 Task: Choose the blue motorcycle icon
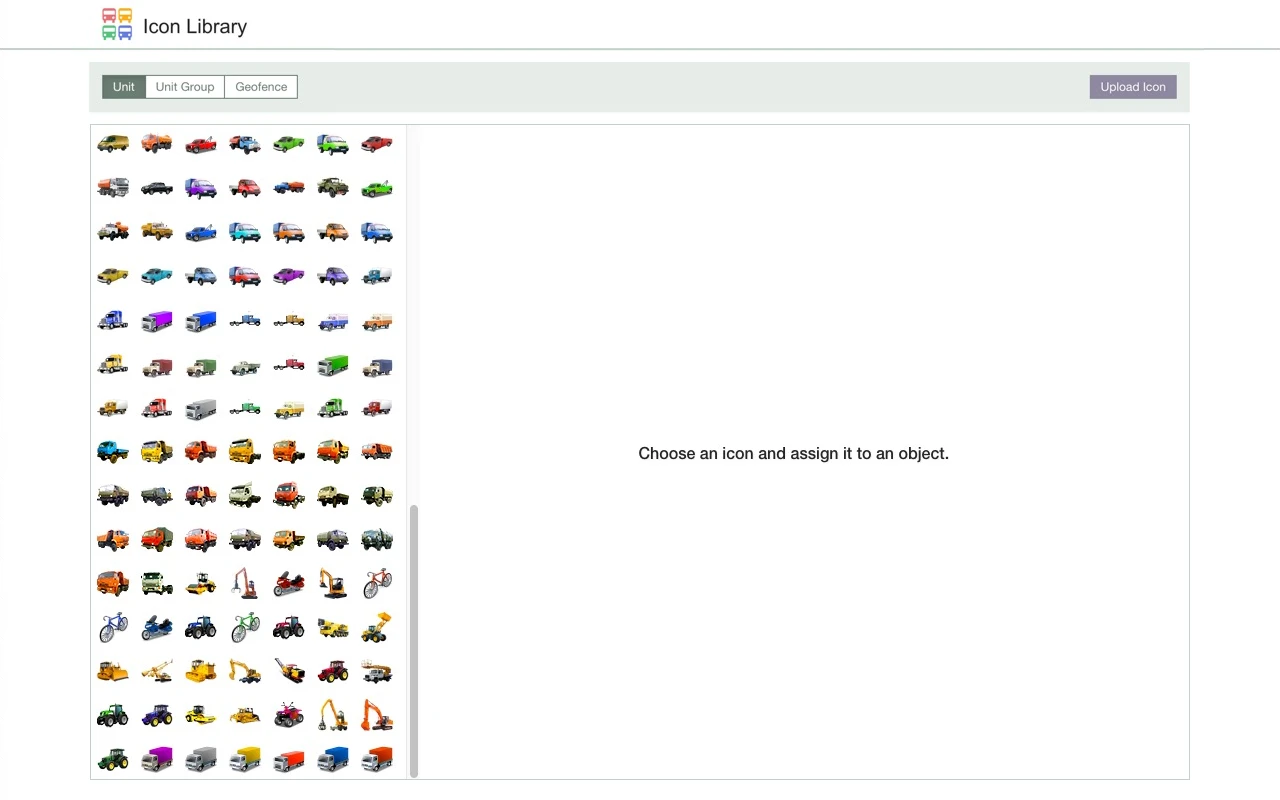click(157, 627)
